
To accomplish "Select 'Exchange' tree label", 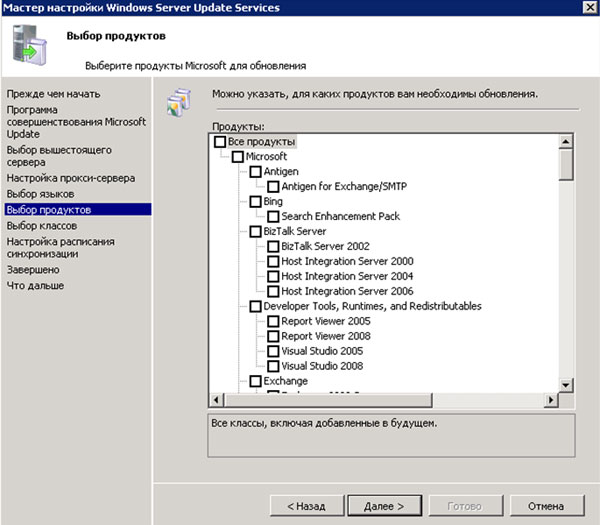I will click(x=285, y=381).
